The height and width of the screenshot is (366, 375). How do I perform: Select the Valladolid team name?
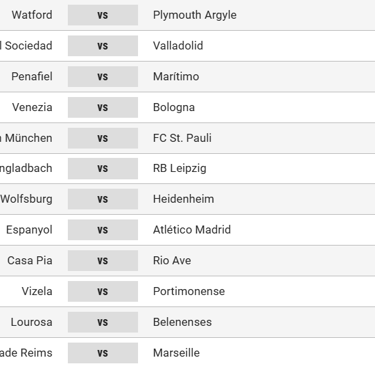[178, 46]
